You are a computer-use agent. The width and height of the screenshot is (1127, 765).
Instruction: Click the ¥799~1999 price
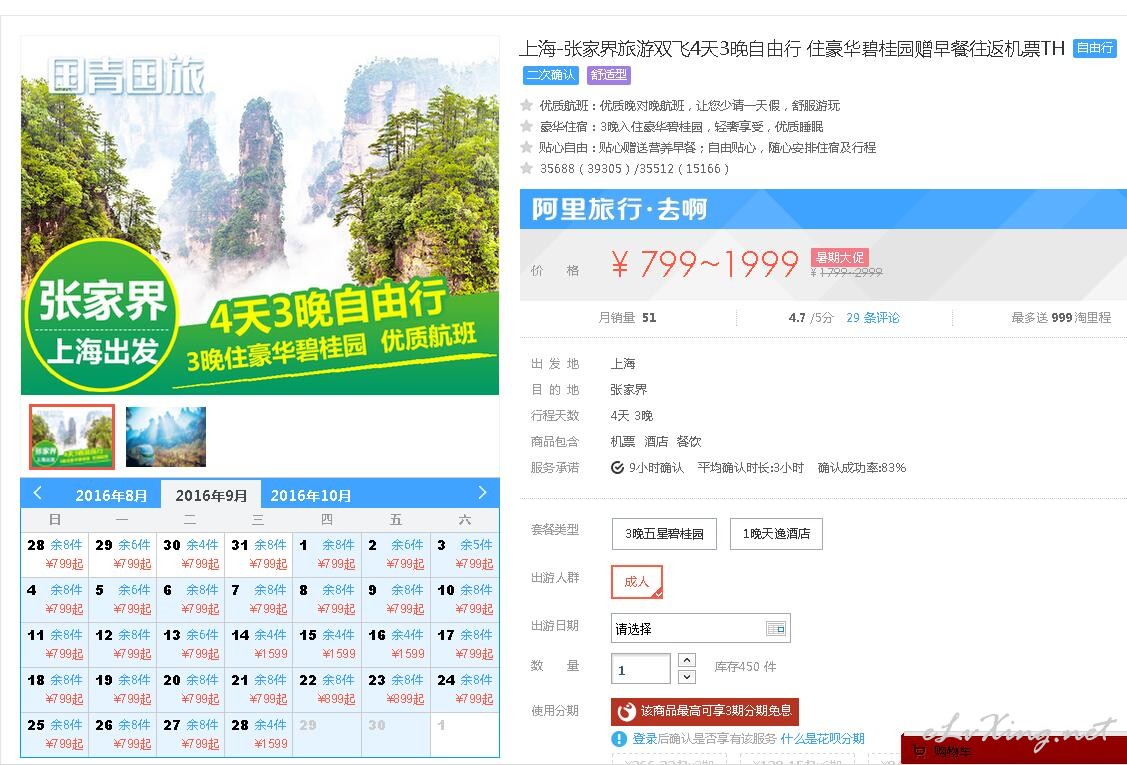pos(704,264)
